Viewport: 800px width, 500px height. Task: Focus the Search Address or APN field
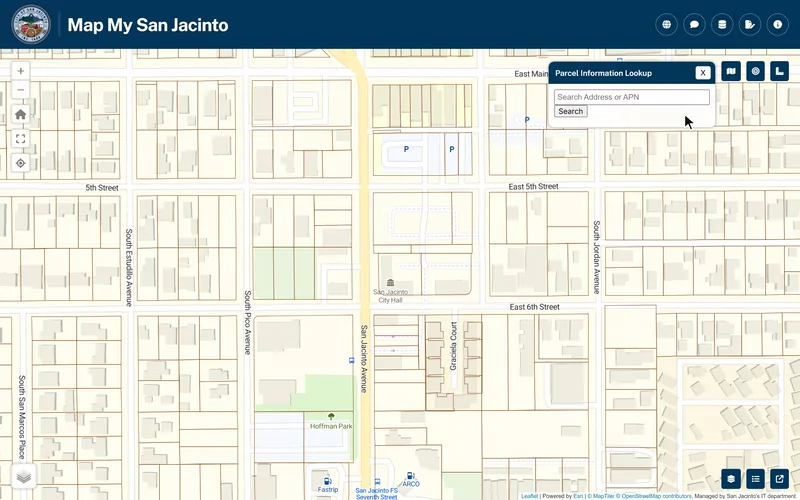[632, 97]
